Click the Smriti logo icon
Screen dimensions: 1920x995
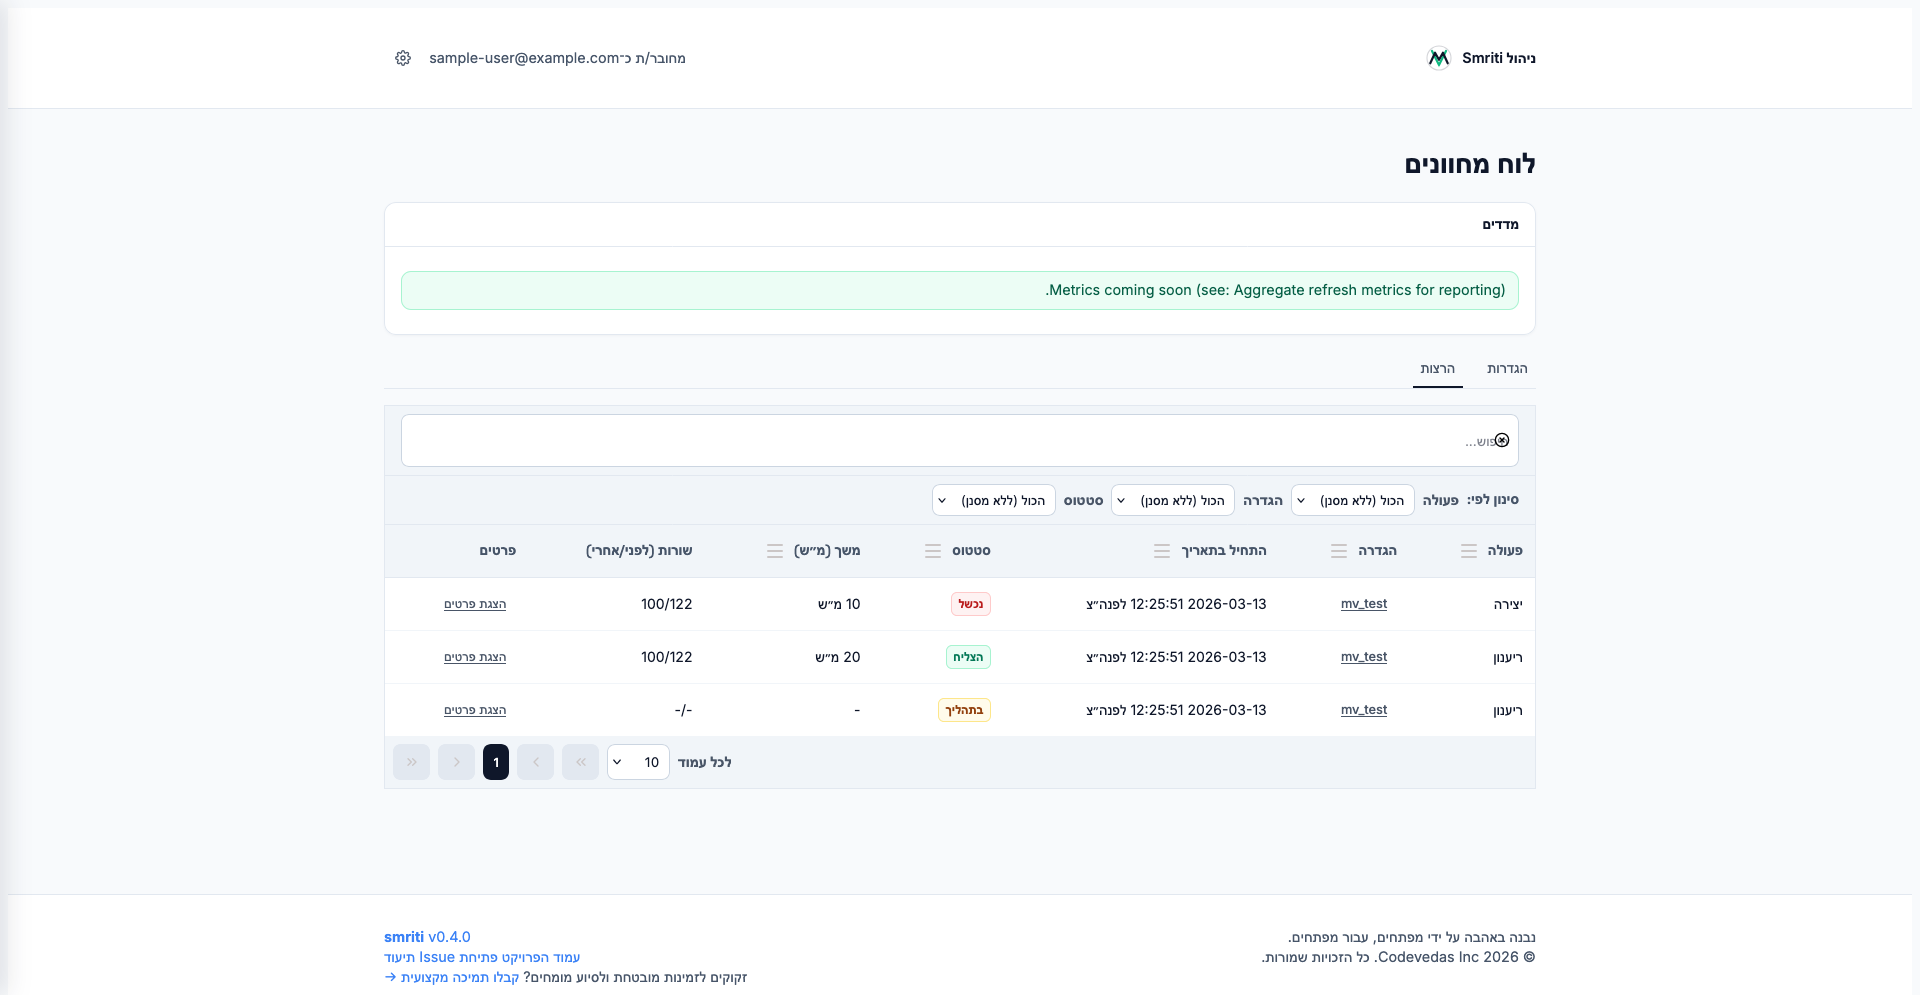(1438, 58)
